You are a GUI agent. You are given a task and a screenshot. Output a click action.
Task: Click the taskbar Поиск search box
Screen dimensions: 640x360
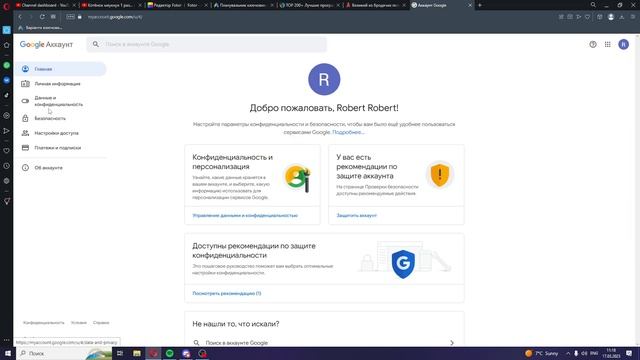tap(63, 353)
